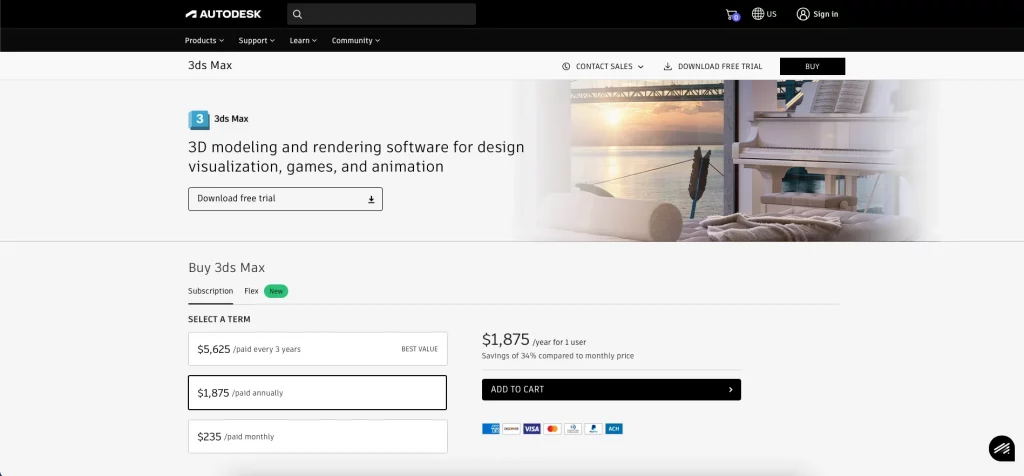Expand the Contact Sales dropdown
Image resolution: width=1024 pixels, height=476 pixels.
(603, 67)
